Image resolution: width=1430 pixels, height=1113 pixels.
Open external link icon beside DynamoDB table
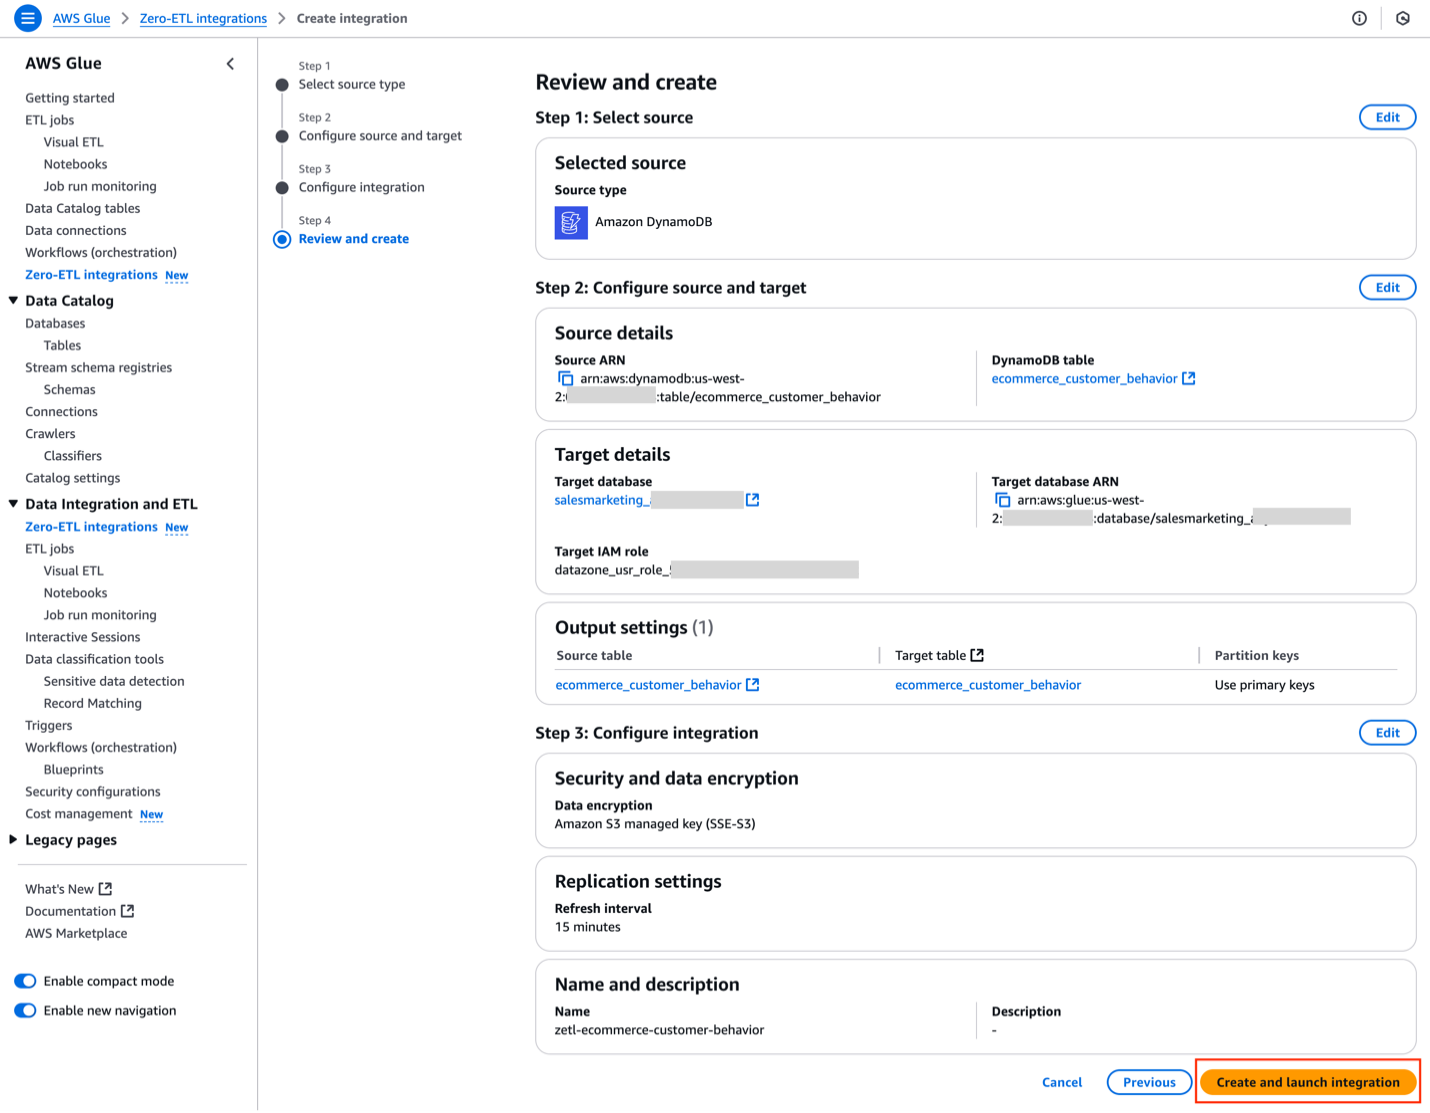pyautogui.click(x=1189, y=379)
